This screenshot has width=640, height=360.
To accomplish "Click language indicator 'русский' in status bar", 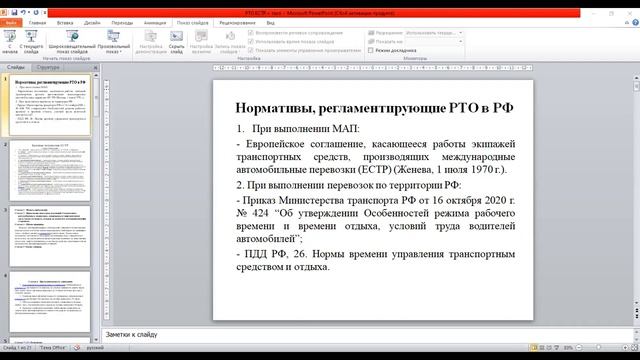I will point(95,348).
